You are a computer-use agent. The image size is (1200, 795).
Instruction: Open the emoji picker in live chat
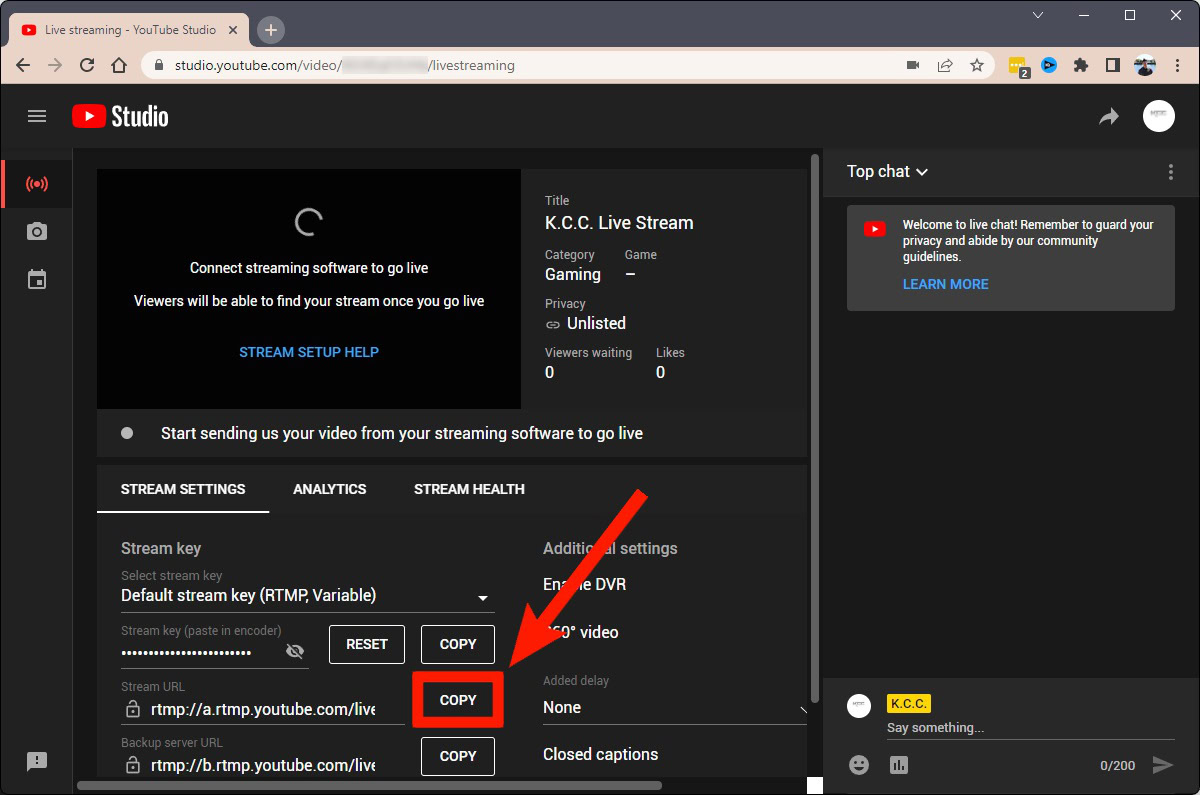pos(858,764)
